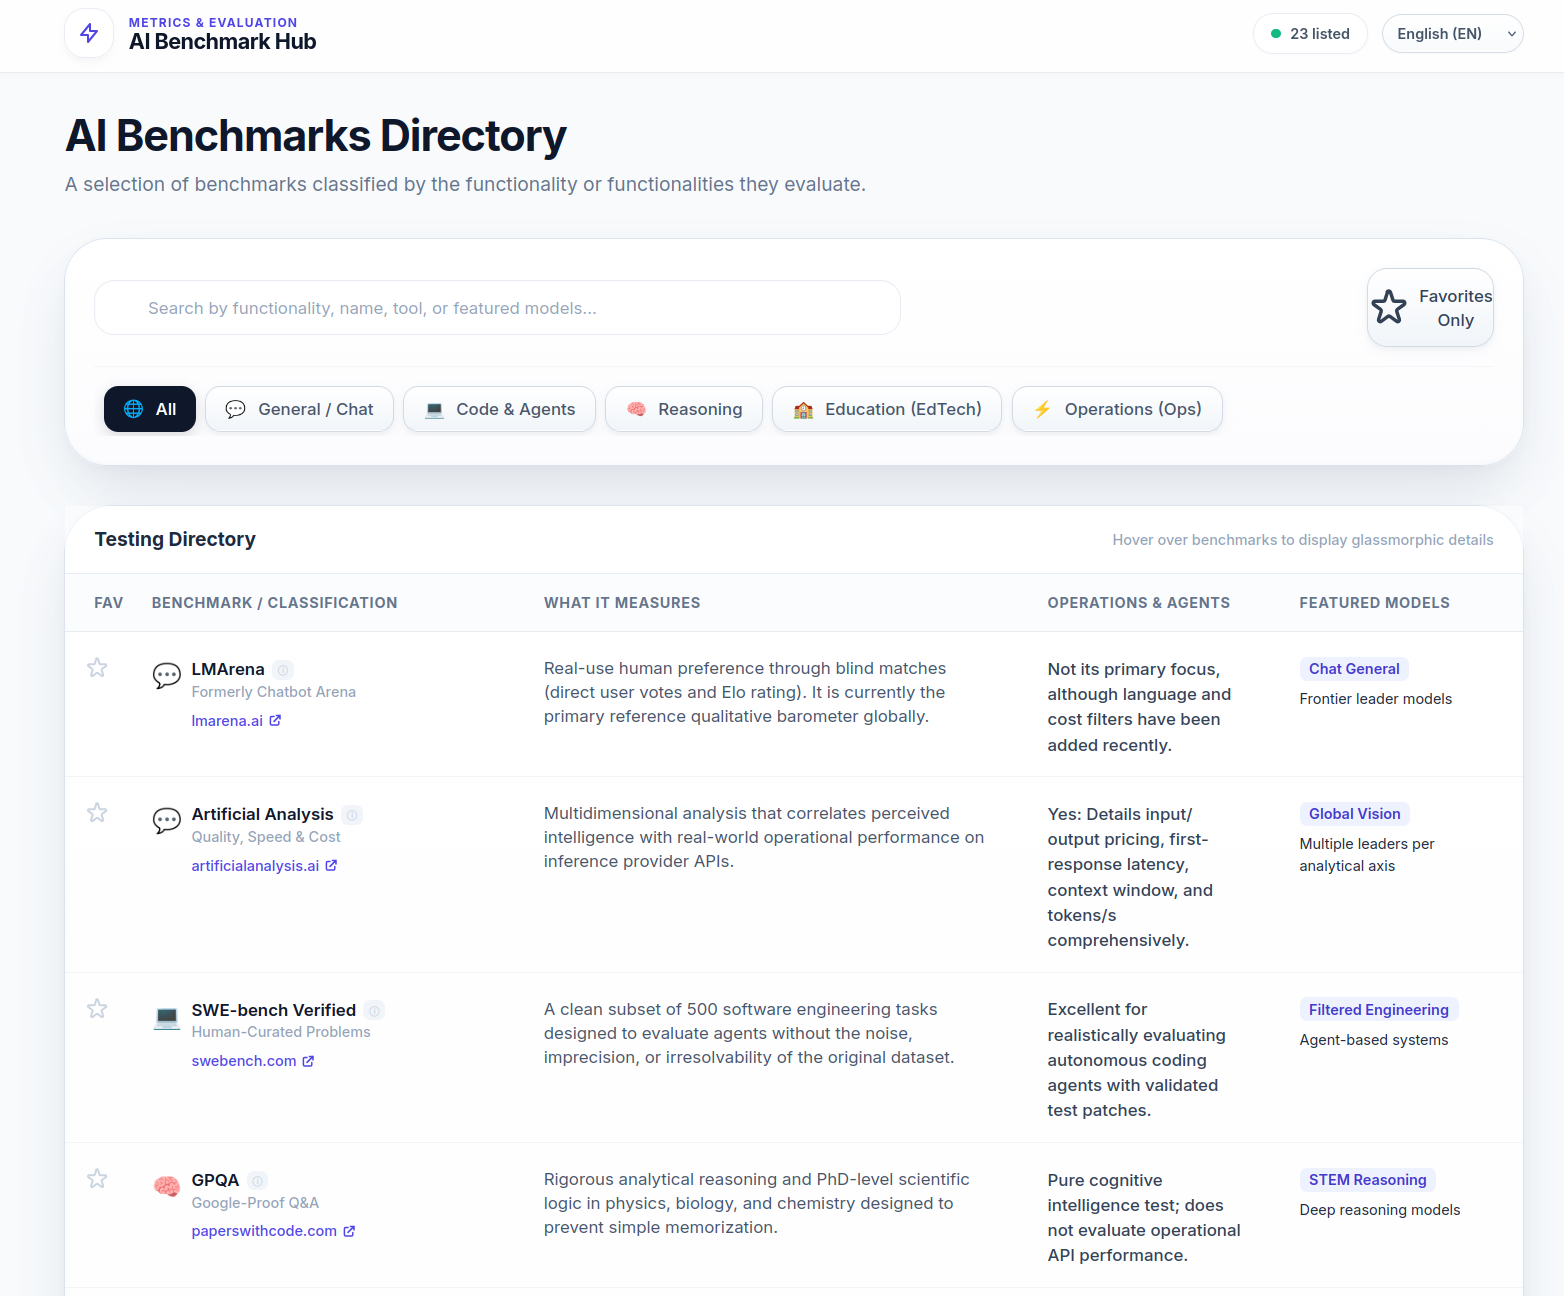Click the laptop icon in Code & Agents filter
The width and height of the screenshot is (1564, 1296).
[434, 409]
